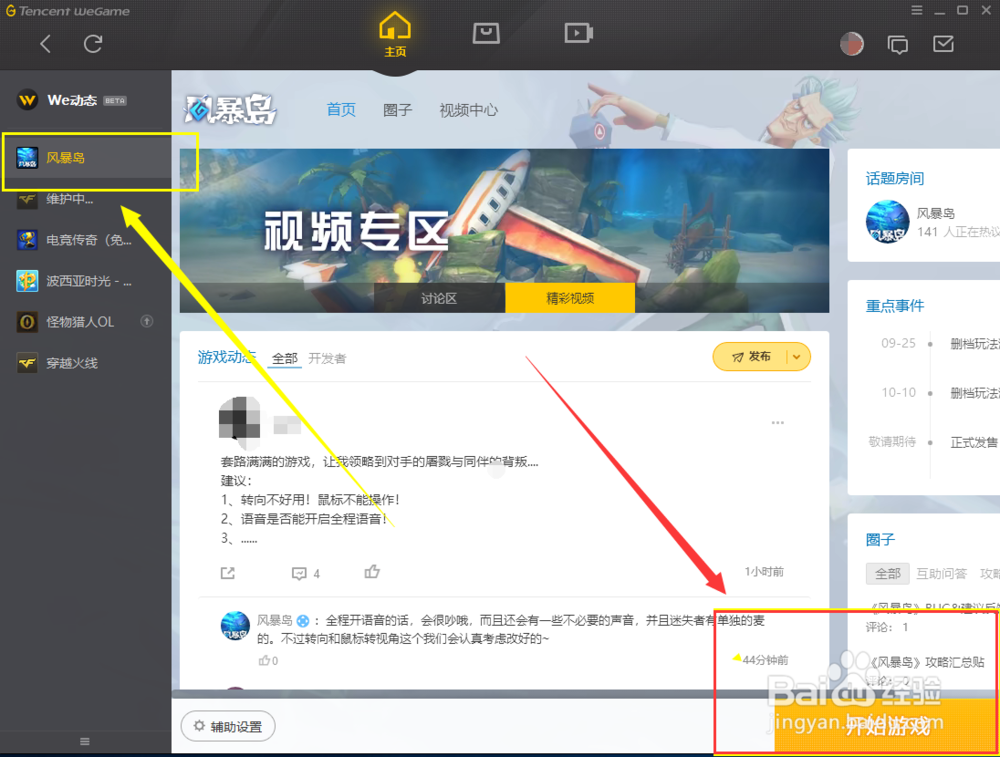
Task: Click the 开始游戏 start button
Action: coord(887,726)
